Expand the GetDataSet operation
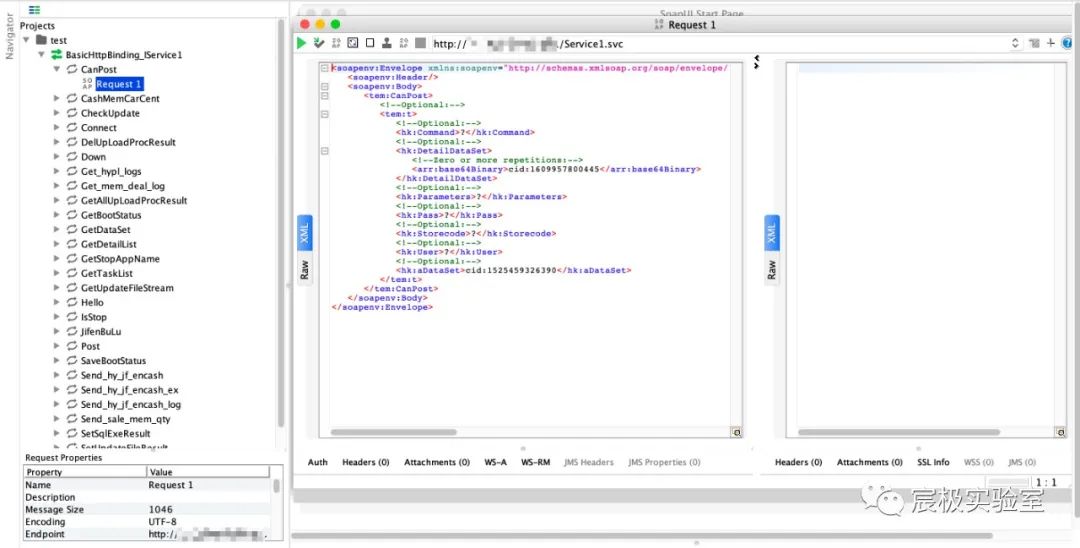This screenshot has height=548, width=1080. point(56,229)
